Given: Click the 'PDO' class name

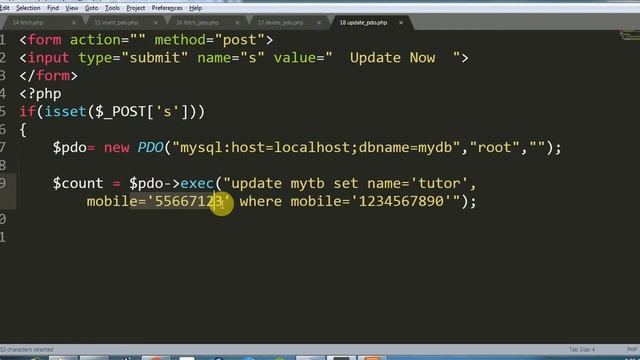Looking at the screenshot, I should coord(150,148).
